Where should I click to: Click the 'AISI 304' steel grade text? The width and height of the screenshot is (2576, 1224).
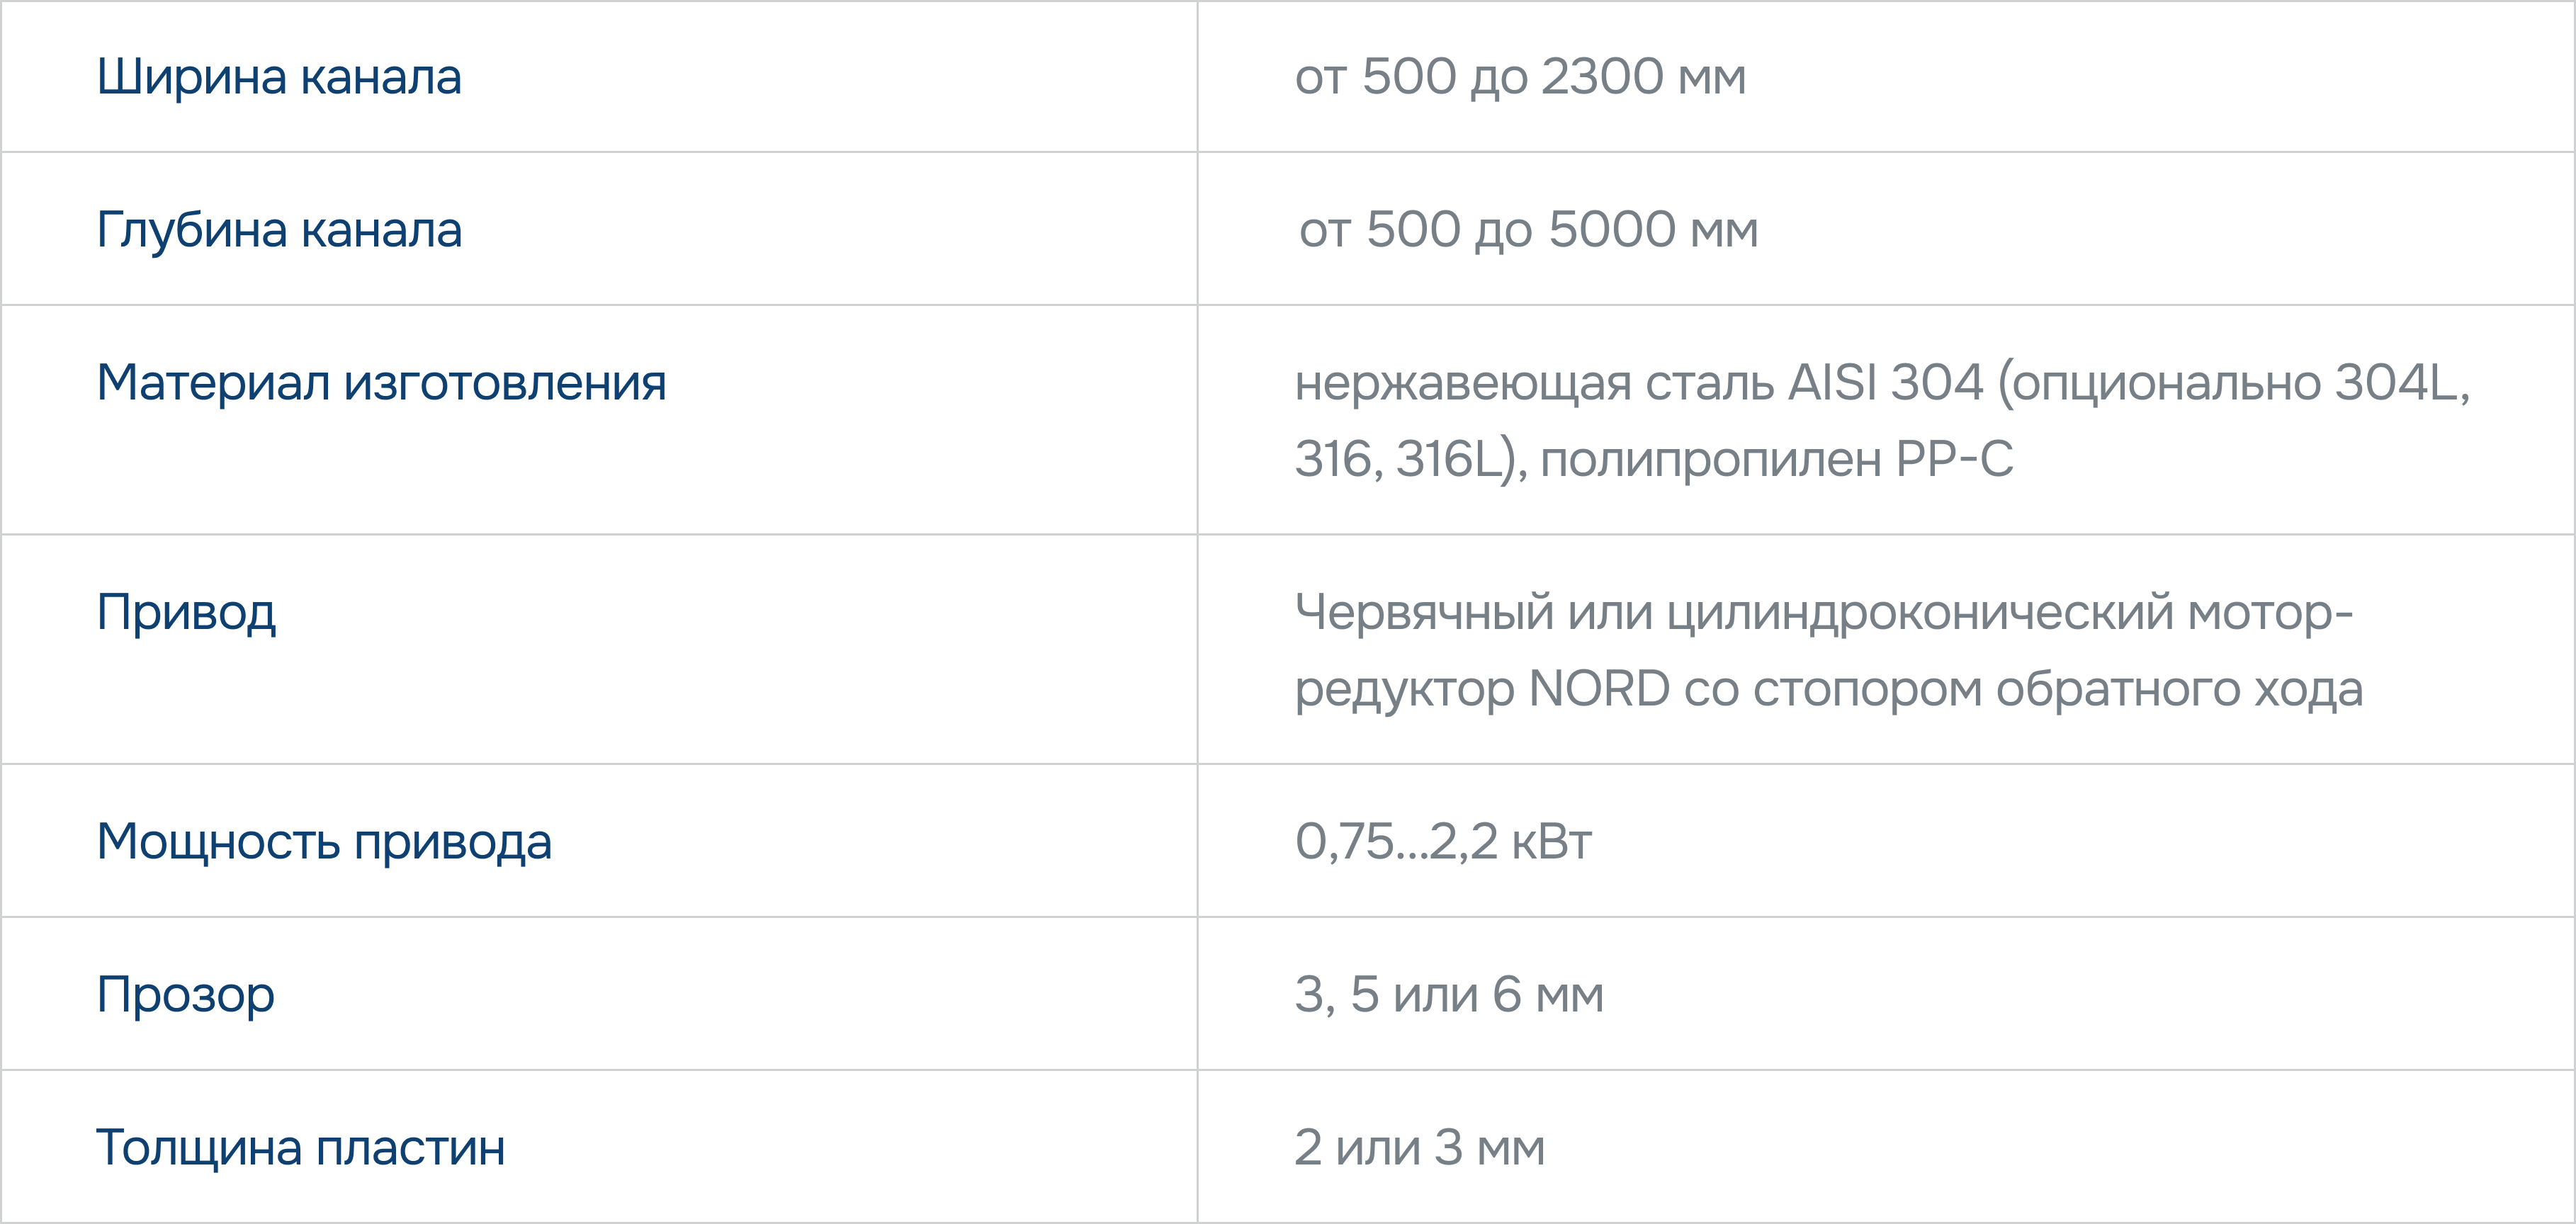(1885, 382)
